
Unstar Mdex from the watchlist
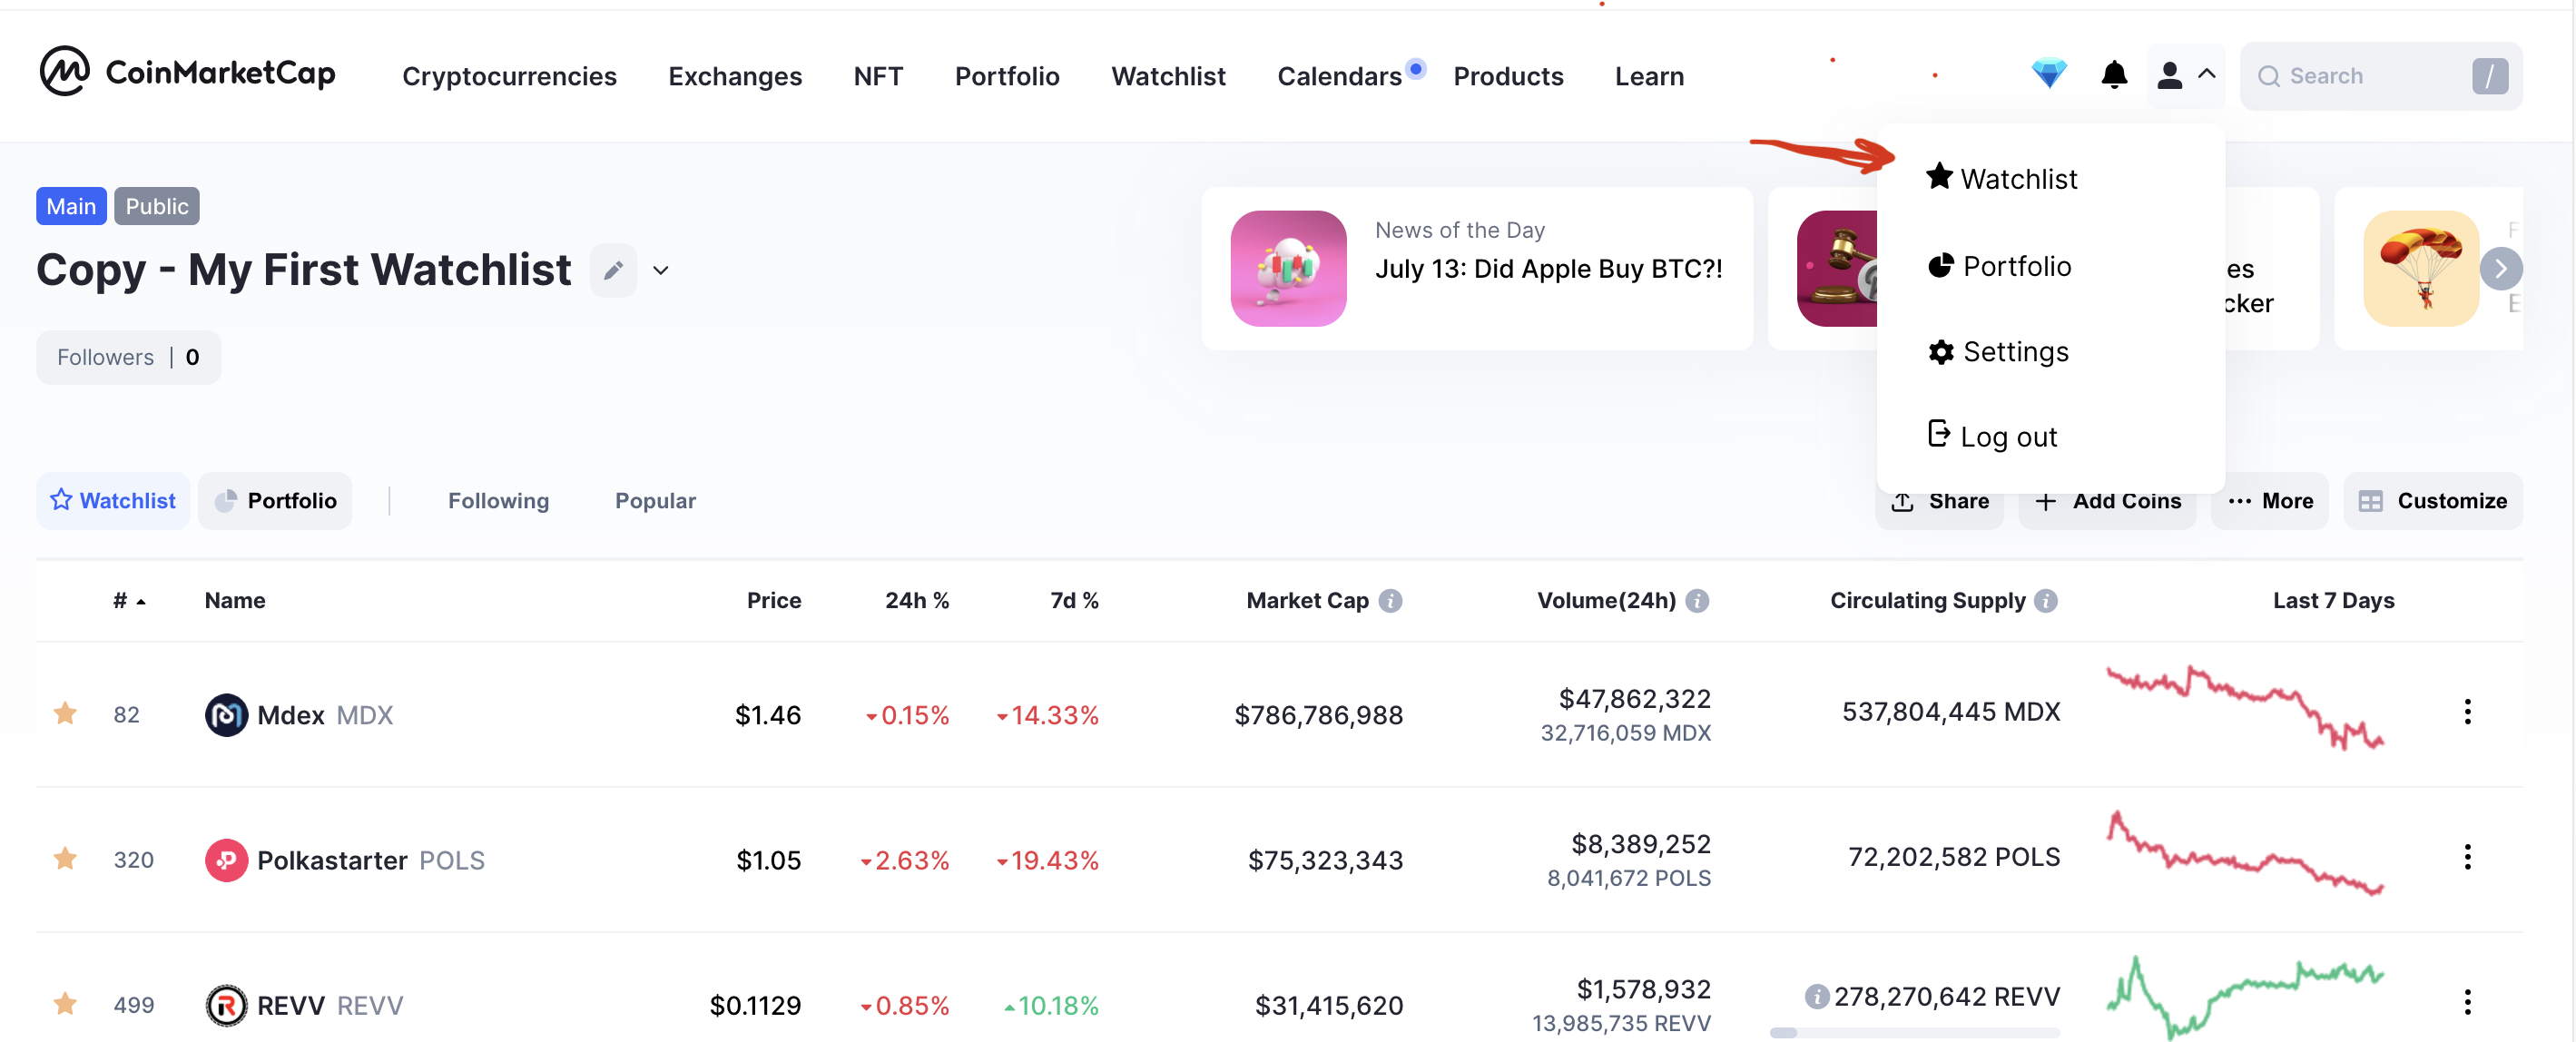pyautogui.click(x=66, y=713)
